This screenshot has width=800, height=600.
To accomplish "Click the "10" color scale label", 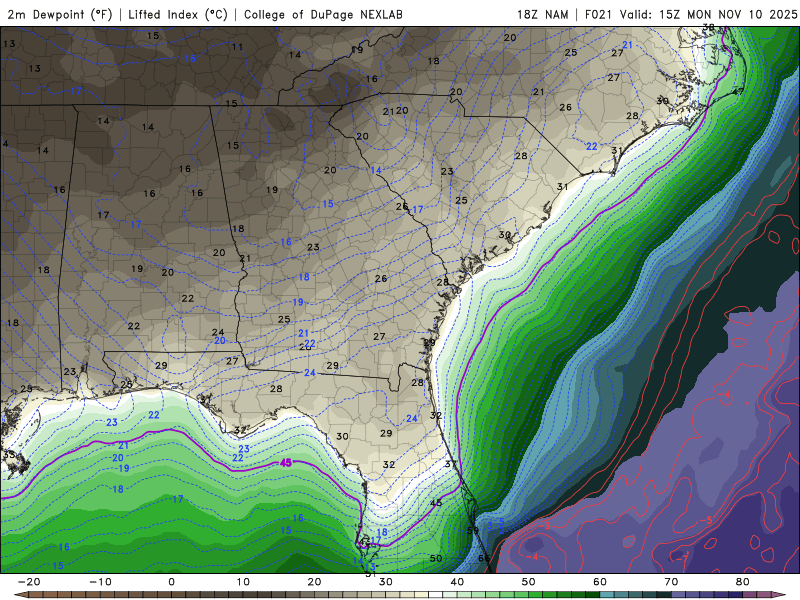I will 243,582.
